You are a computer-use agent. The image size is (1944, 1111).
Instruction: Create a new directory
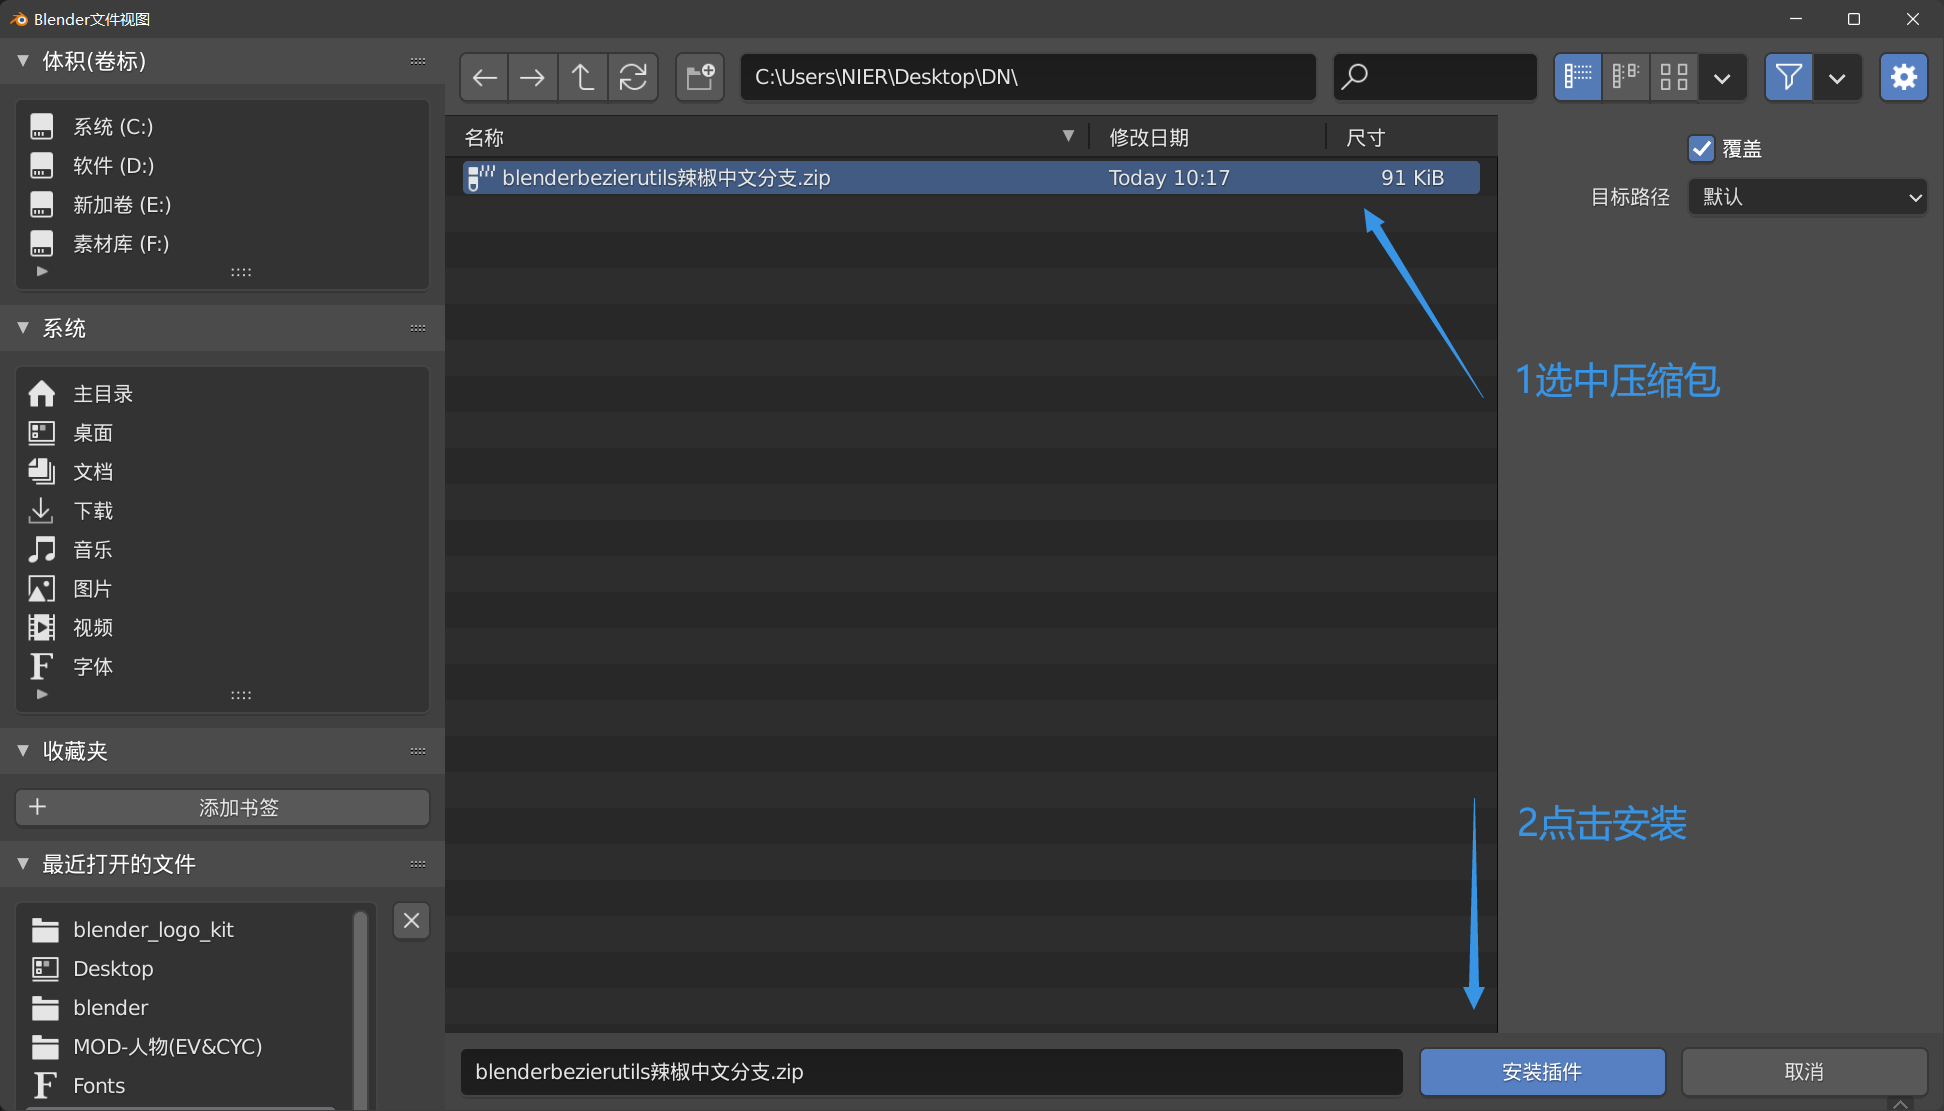(x=699, y=77)
